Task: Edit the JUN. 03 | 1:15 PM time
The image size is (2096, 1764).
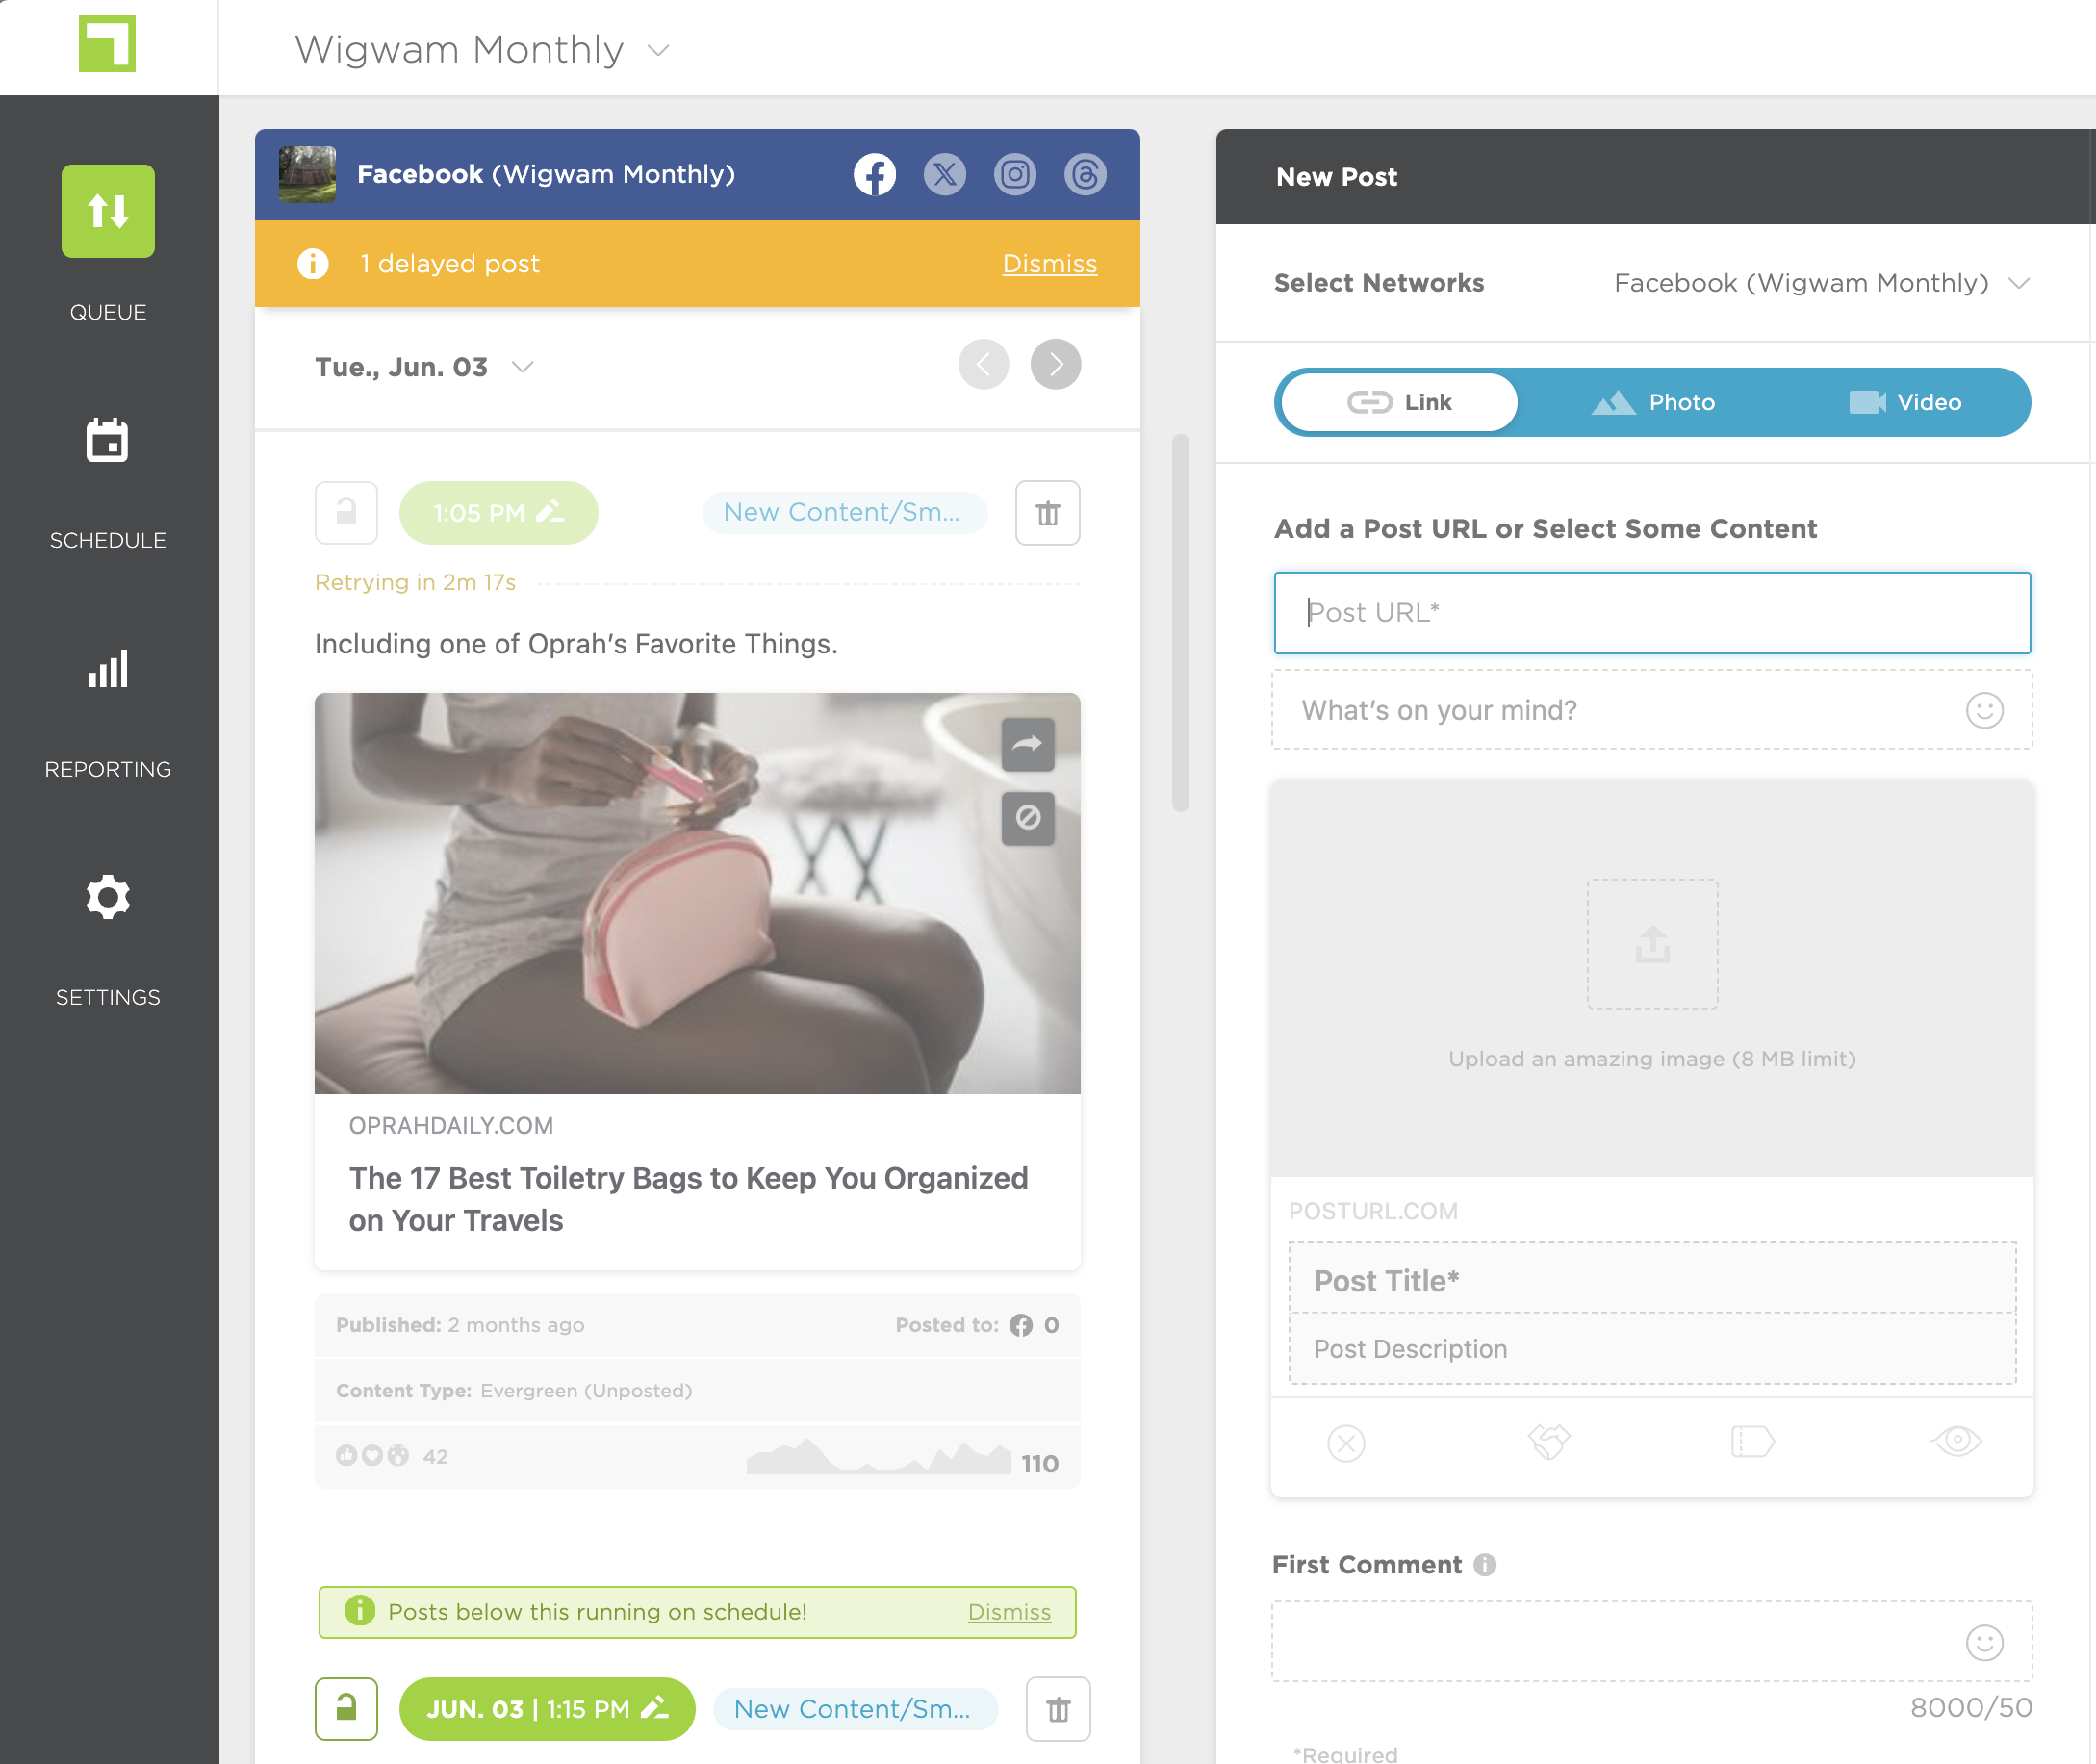Action: 547,1710
